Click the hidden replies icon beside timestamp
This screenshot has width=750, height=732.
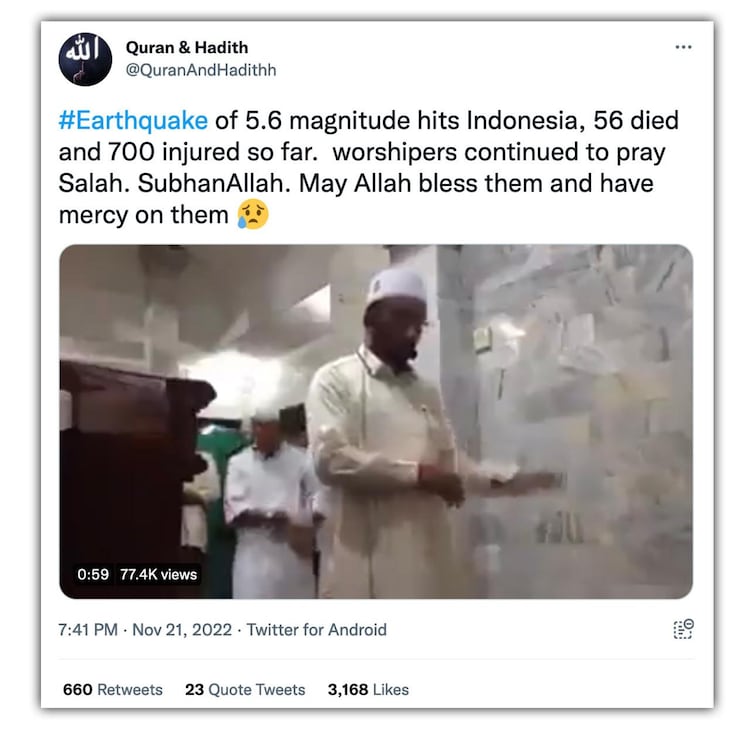[683, 629]
